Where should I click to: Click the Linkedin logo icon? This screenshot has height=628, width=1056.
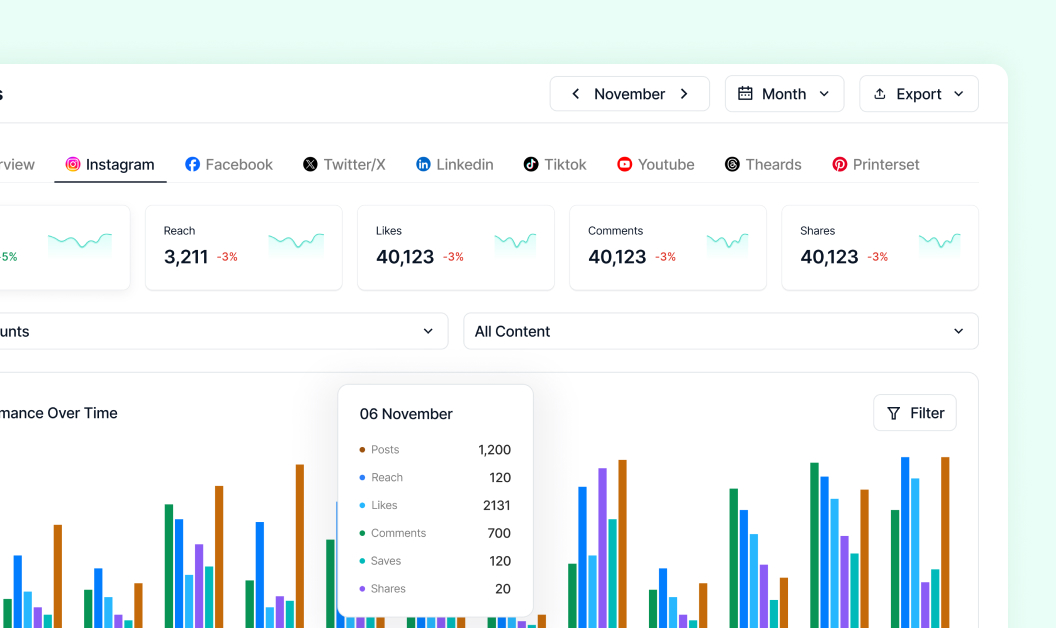[423, 164]
